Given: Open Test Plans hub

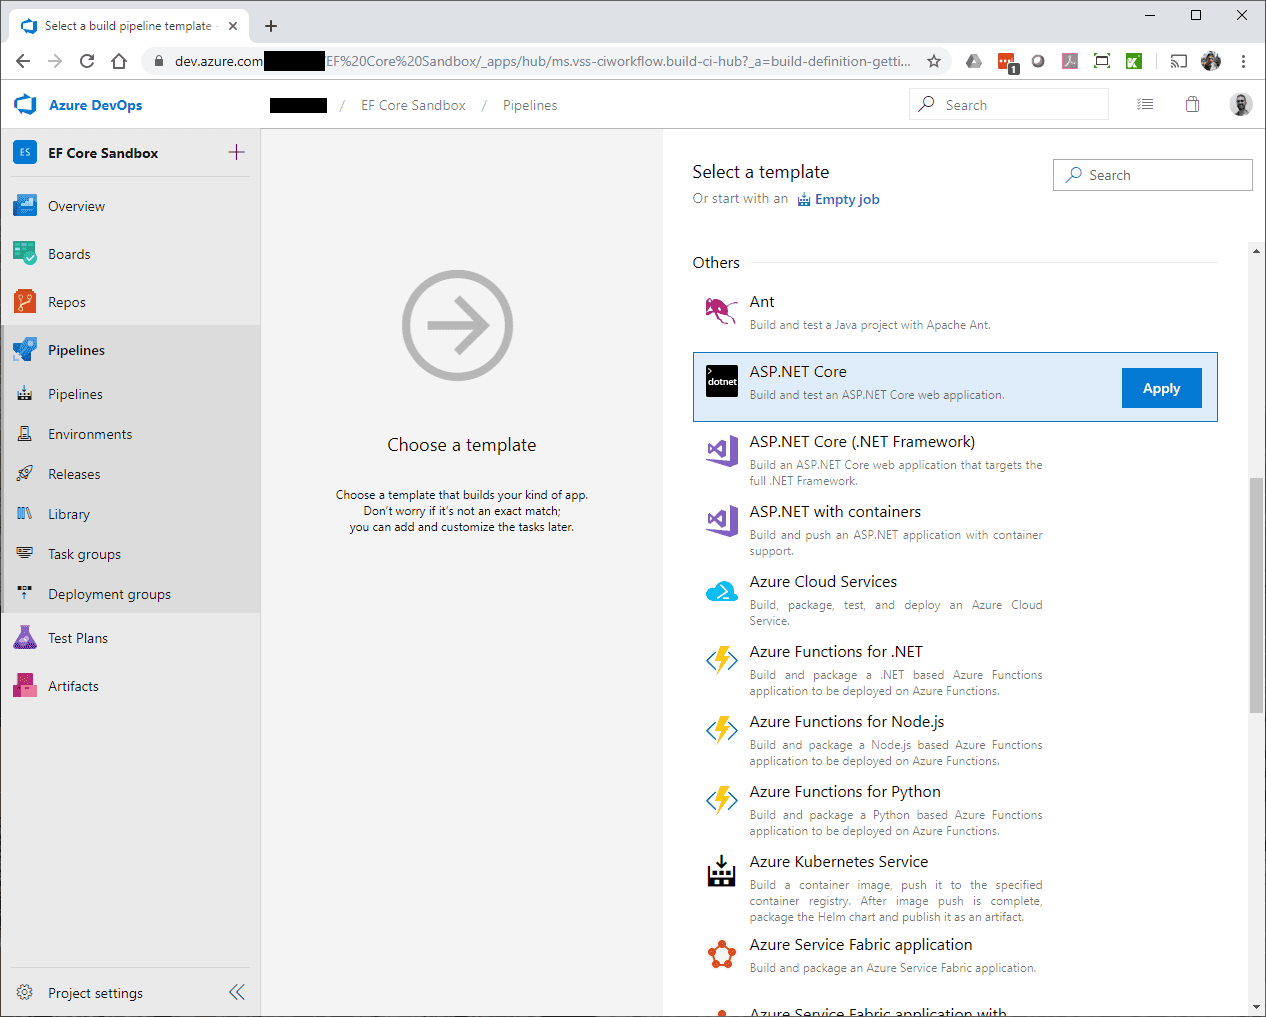Looking at the screenshot, I should coord(77,638).
